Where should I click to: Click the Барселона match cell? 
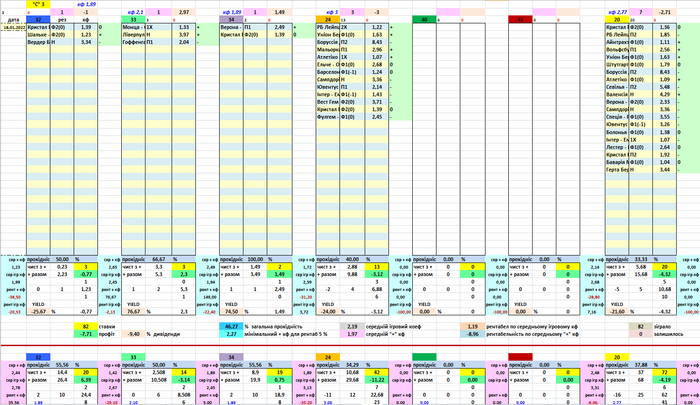click(x=328, y=72)
